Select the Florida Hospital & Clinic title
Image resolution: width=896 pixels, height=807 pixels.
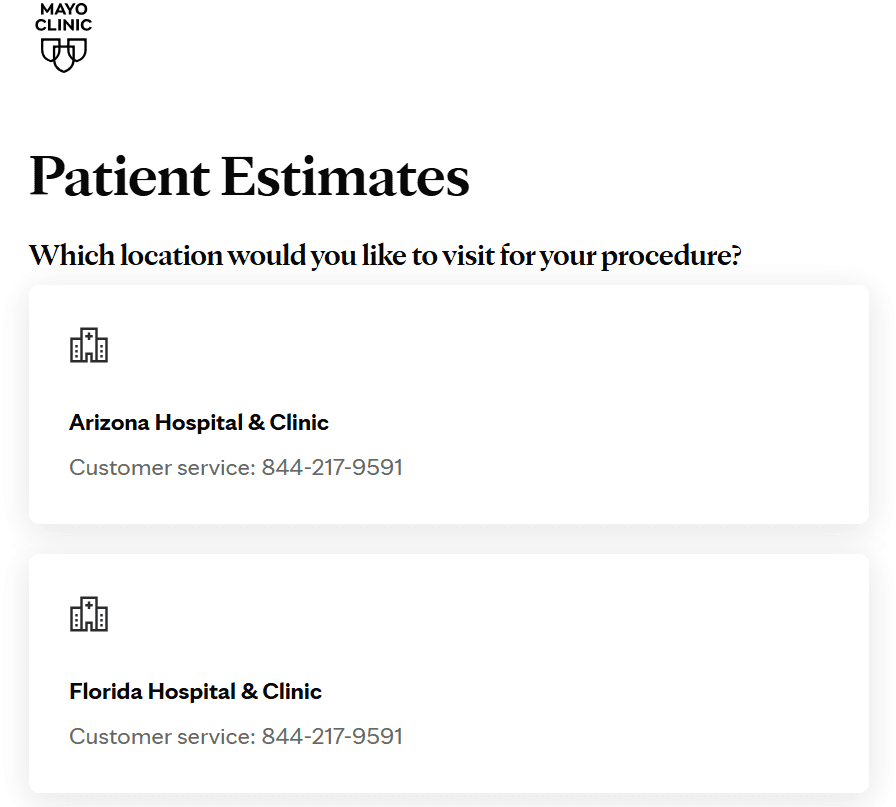point(196,692)
